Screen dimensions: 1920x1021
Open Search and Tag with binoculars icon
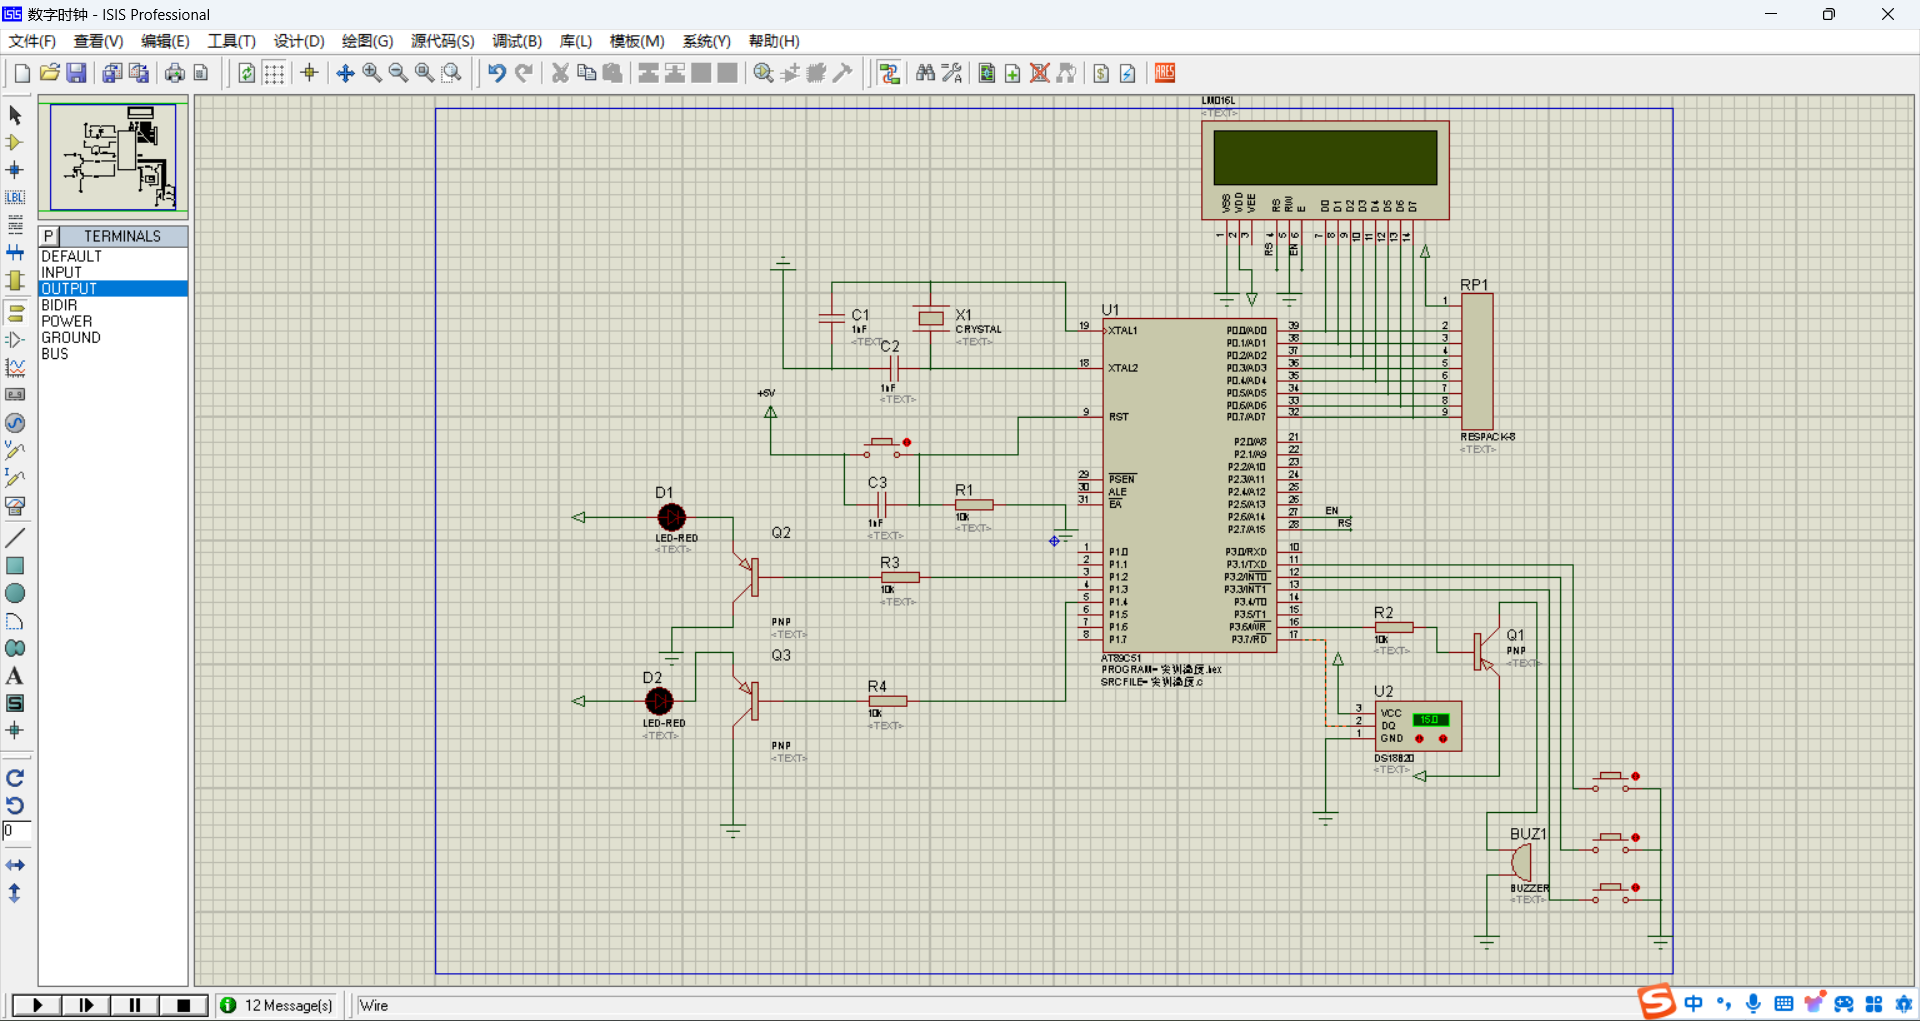click(925, 73)
